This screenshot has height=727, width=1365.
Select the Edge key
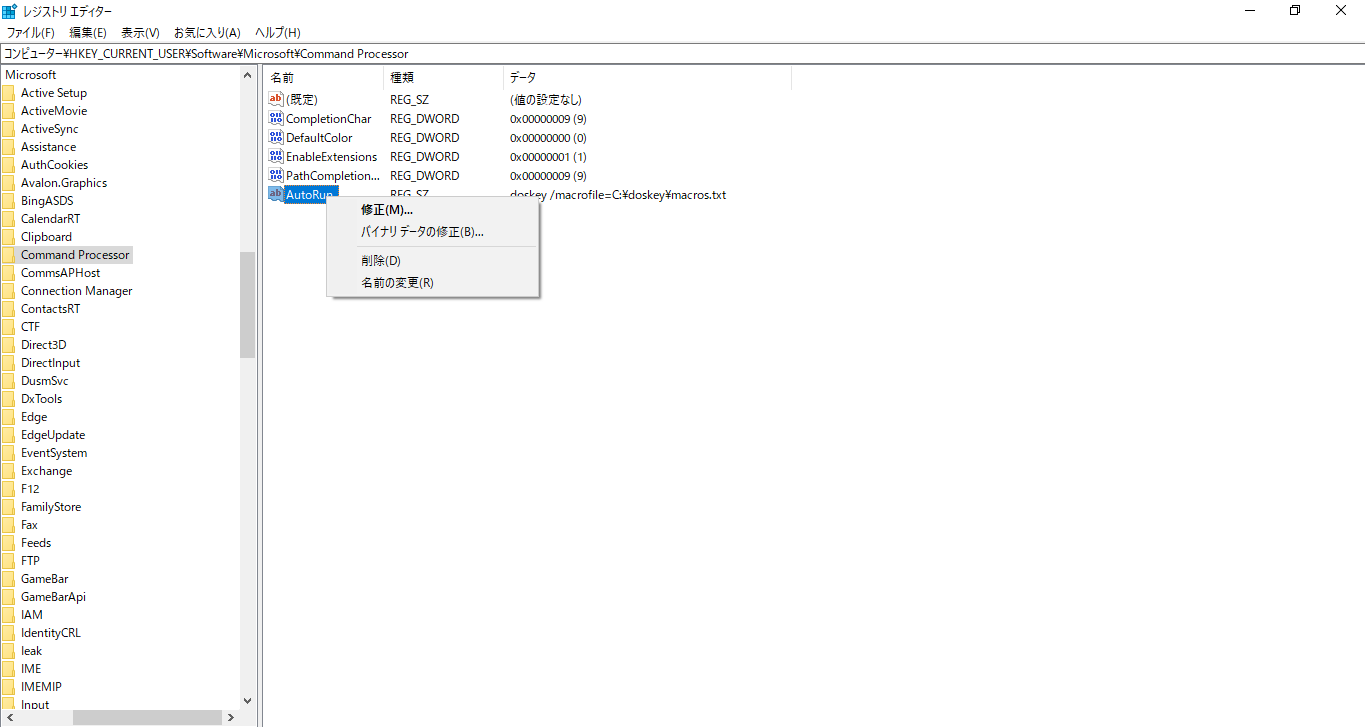click(x=34, y=417)
